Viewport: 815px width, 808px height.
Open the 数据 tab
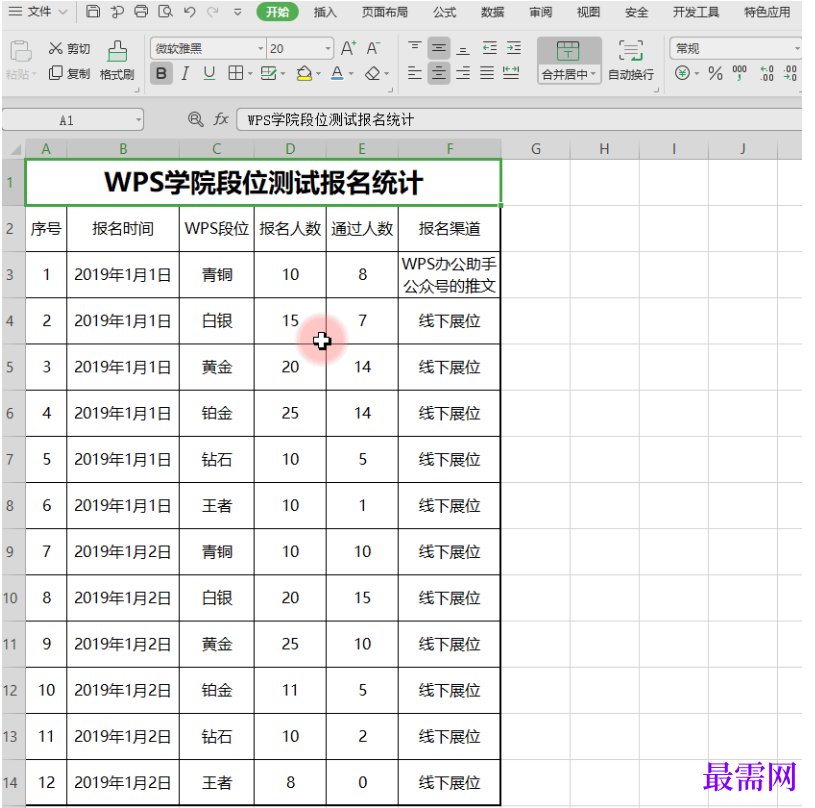pyautogui.click(x=493, y=12)
